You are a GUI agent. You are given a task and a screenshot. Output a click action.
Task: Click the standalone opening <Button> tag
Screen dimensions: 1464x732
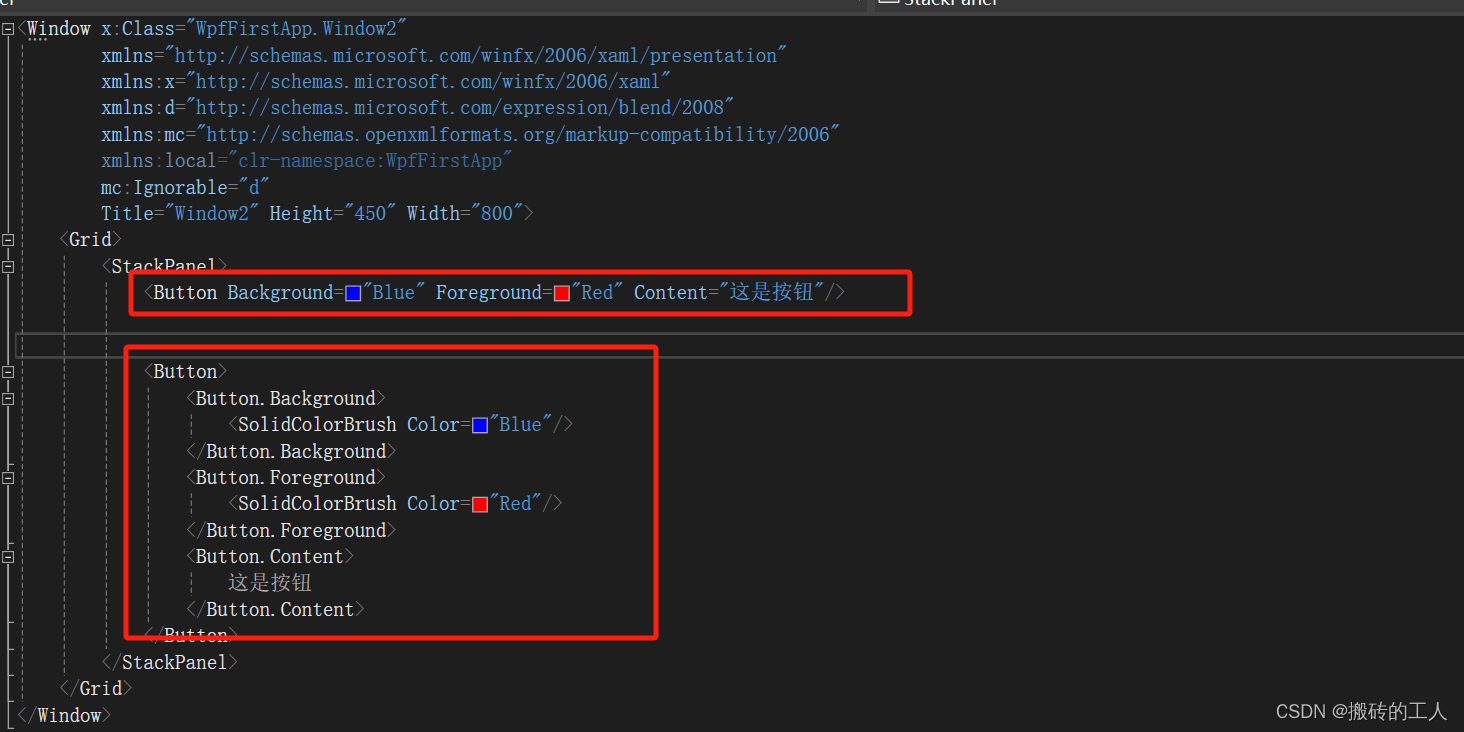pyautogui.click(x=185, y=372)
